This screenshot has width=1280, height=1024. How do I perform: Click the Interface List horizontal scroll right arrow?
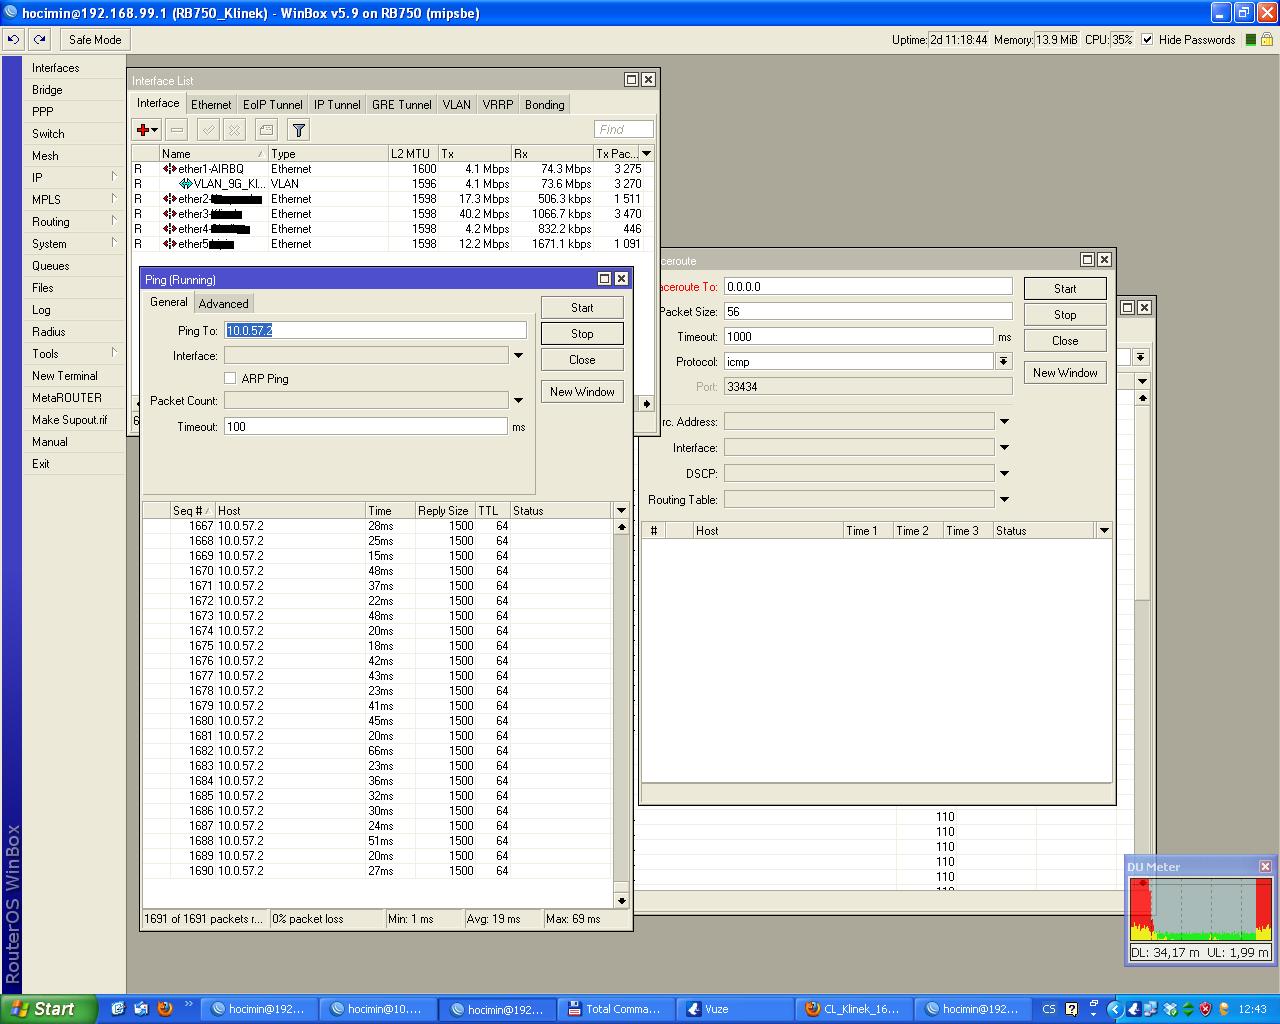pyautogui.click(x=647, y=404)
